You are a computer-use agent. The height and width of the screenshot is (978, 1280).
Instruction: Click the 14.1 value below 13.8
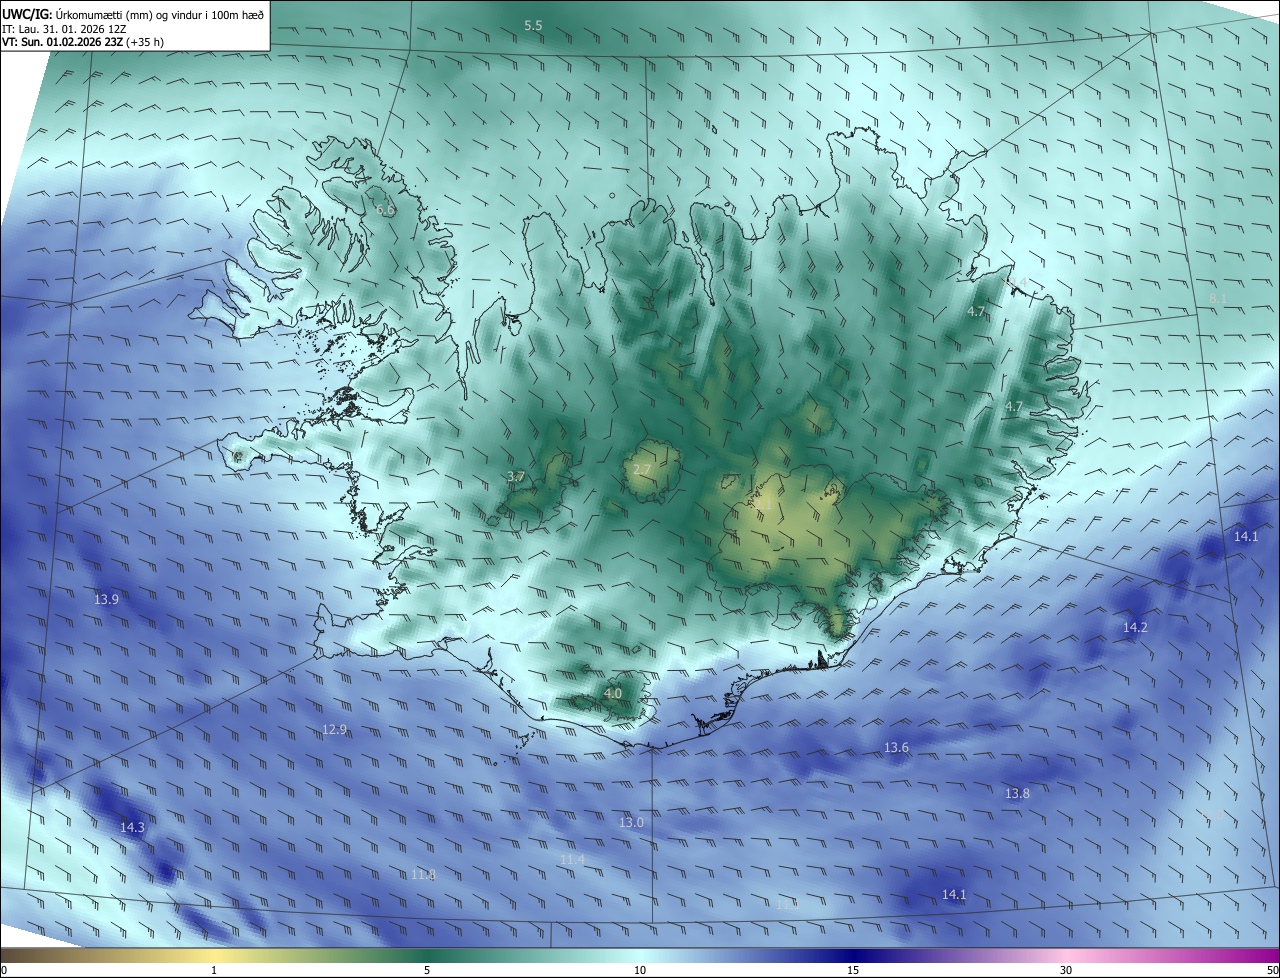click(x=954, y=895)
